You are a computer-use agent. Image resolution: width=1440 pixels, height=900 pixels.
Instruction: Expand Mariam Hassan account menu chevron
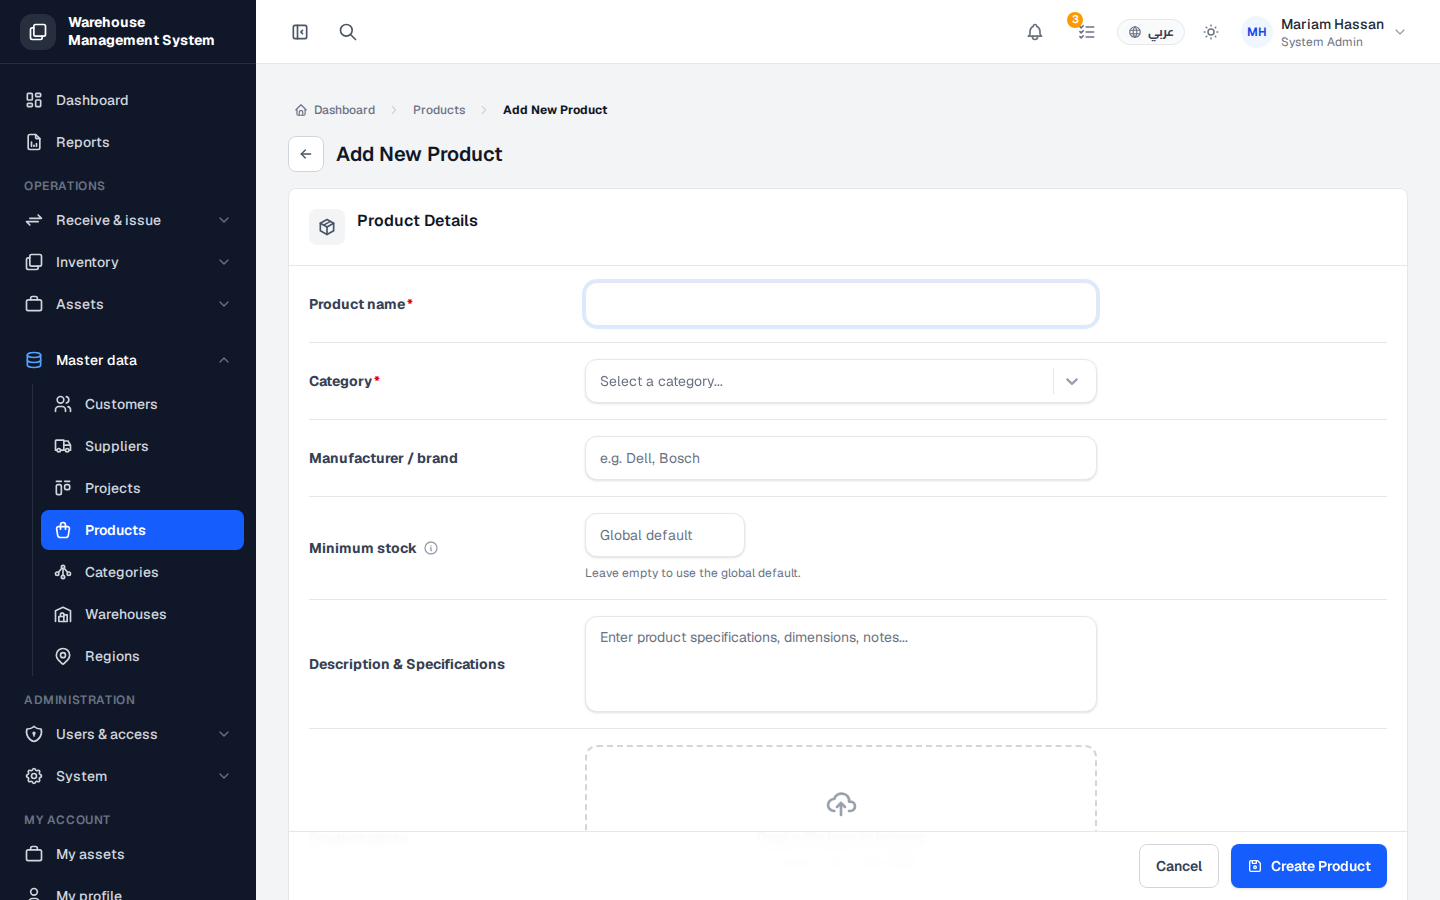pyautogui.click(x=1400, y=32)
